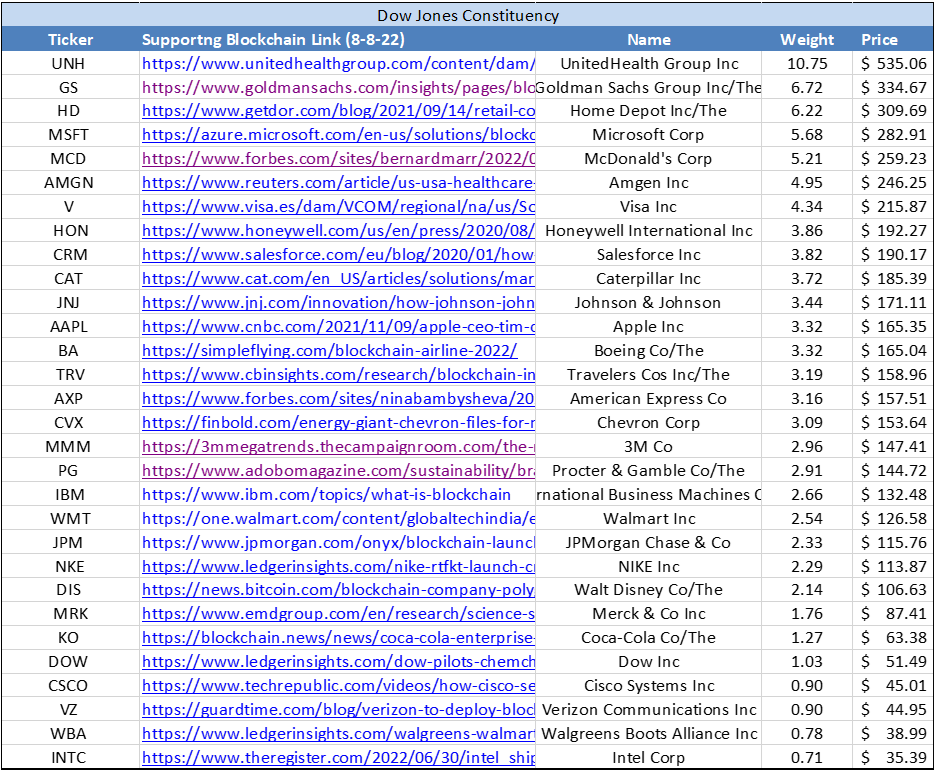Select the McDonald's Corp name cell
Screen dimensions: 934x772
coord(649,158)
